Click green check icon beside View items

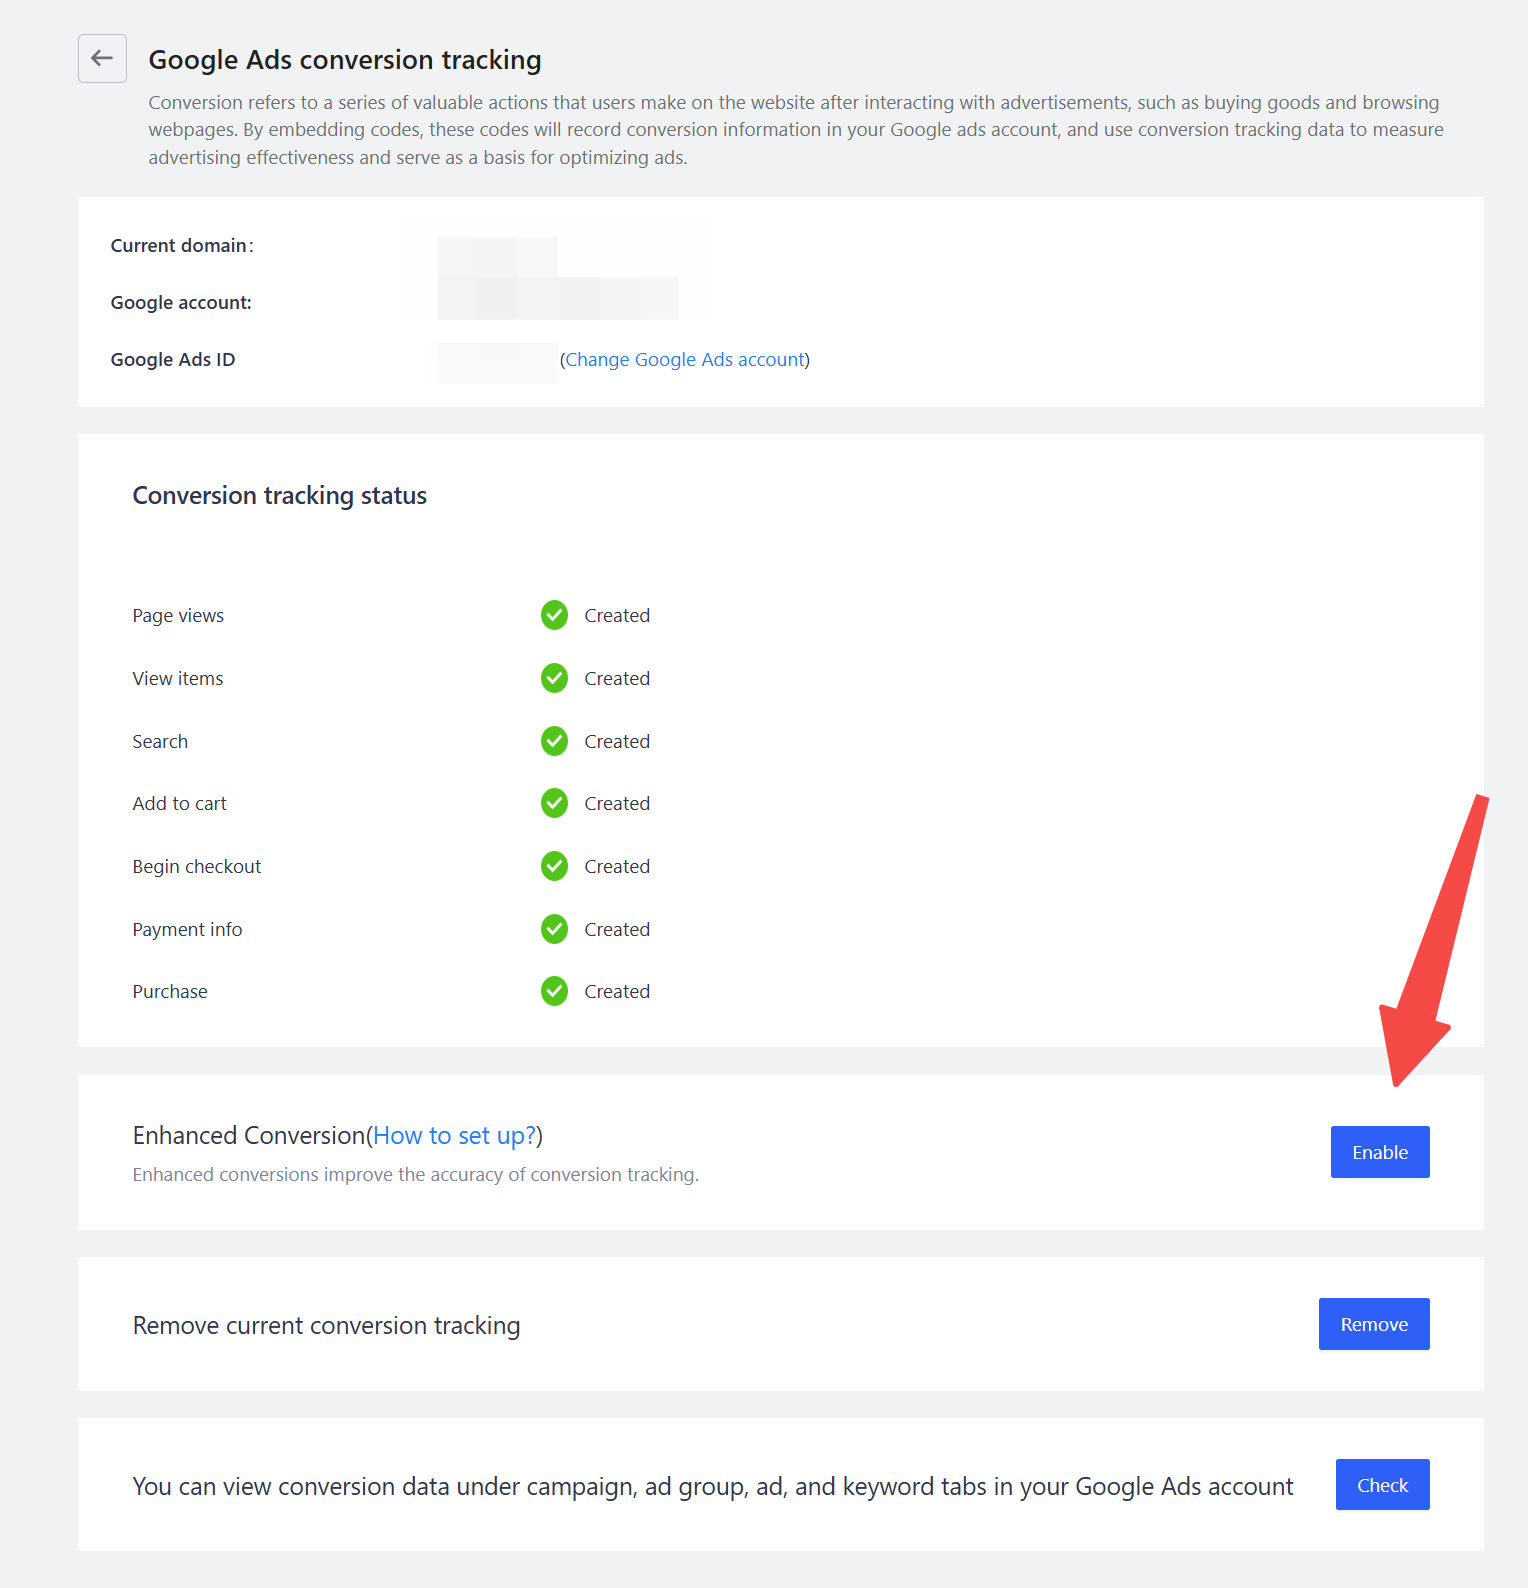click(554, 678)
